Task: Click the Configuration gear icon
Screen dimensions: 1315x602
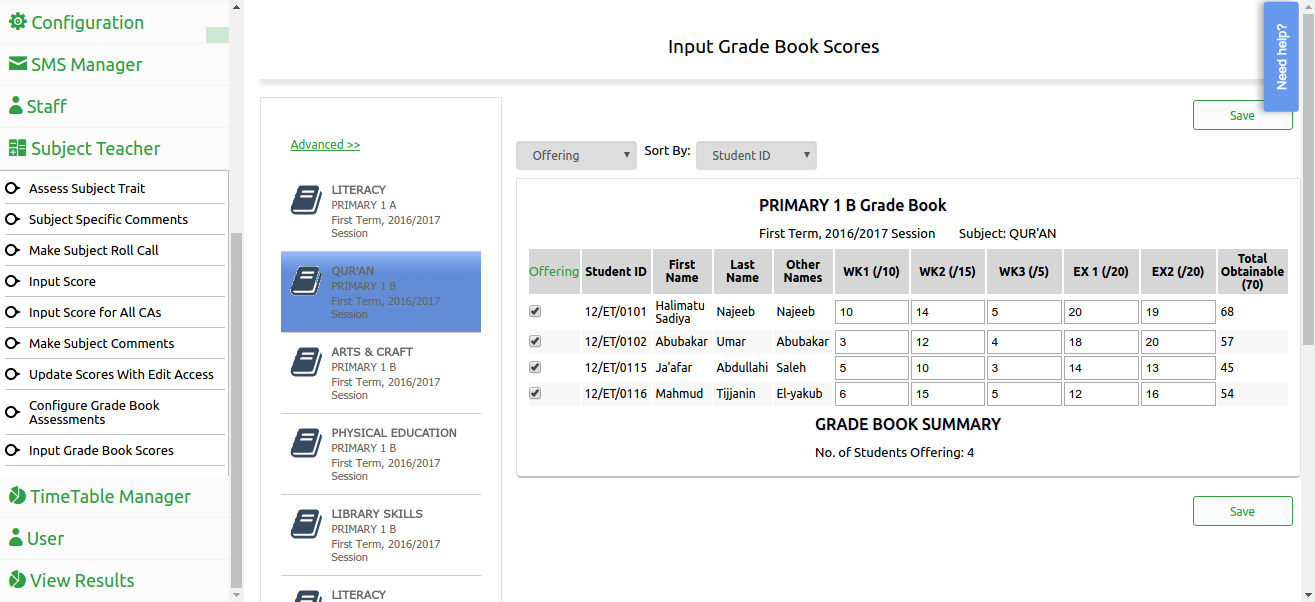Action: pyautogui.click(x=17, y=22)
